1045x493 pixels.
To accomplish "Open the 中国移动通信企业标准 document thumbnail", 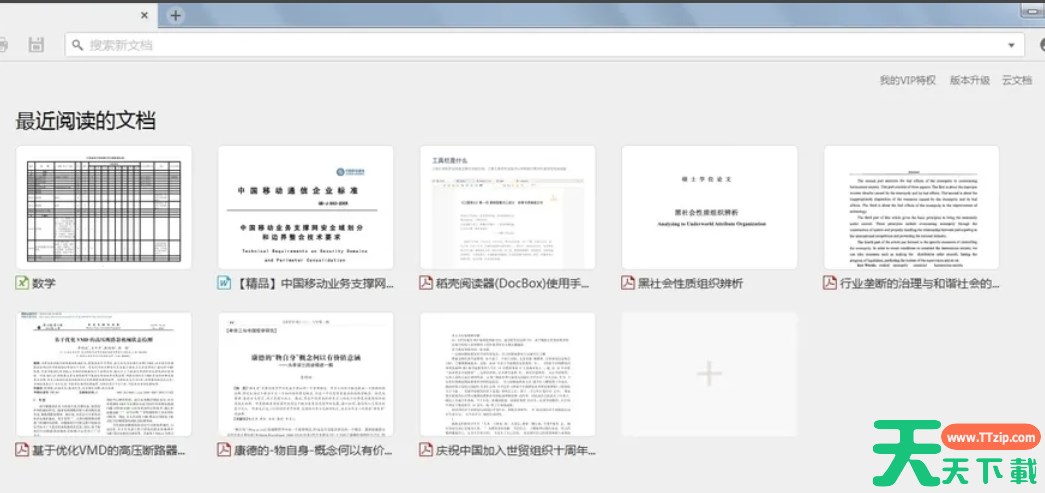I will coord(305,207).
